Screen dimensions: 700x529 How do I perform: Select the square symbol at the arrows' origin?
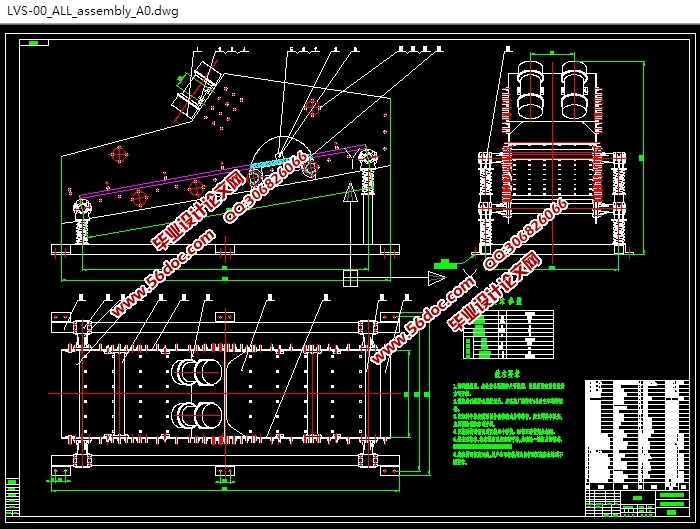tap(350, 278)
